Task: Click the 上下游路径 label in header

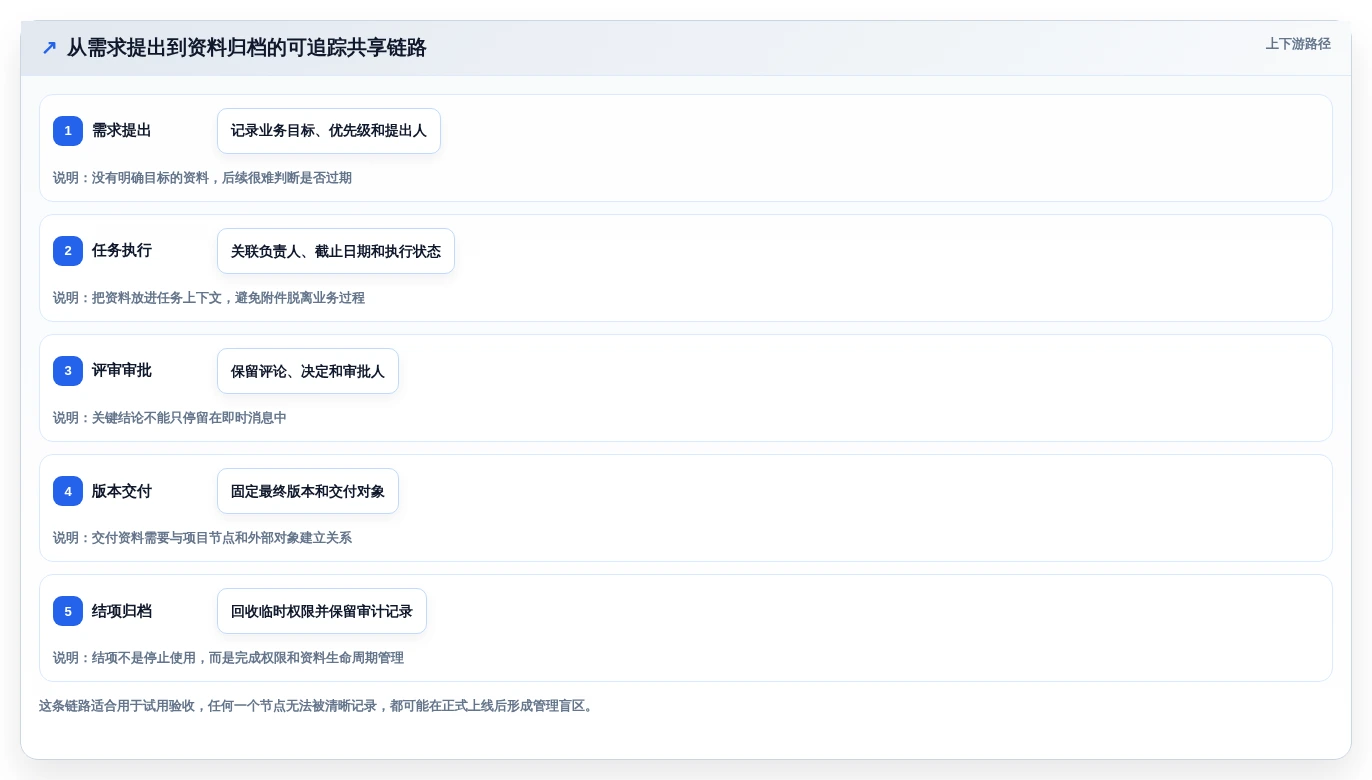Action: pyautogui.click(x=1298, y=44)
